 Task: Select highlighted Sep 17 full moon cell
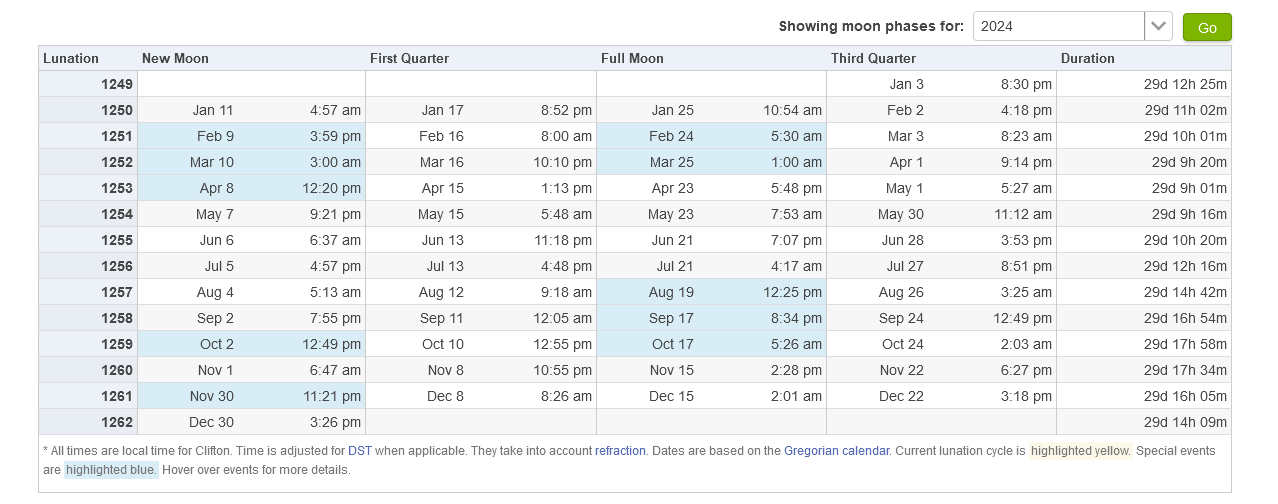(711, 318)
